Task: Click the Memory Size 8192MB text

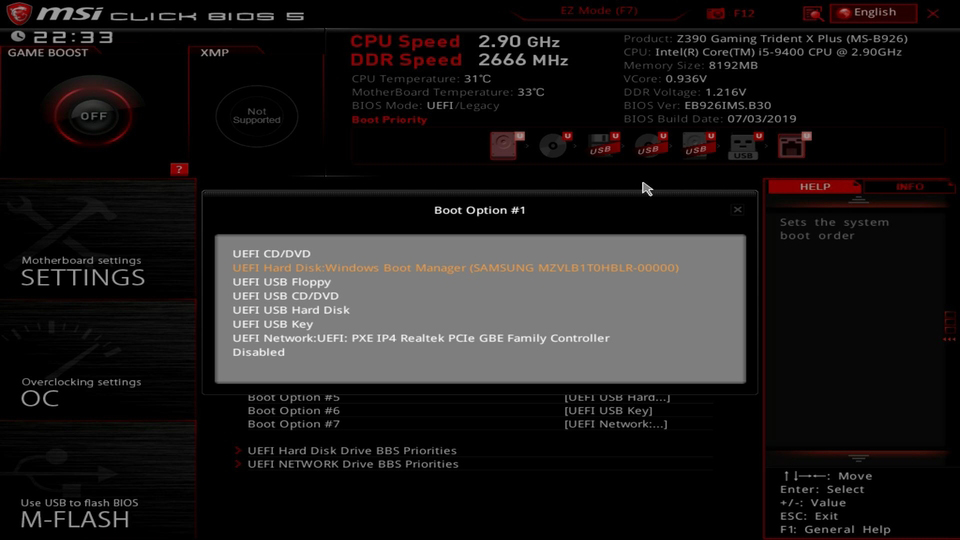Action: click(691, 66)
